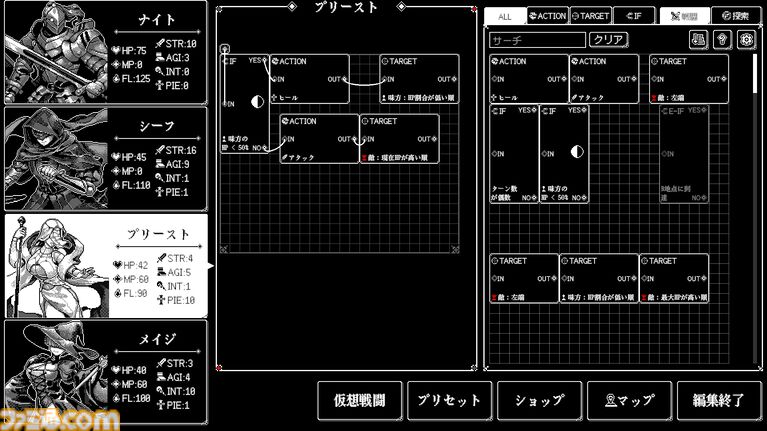Pick palette TARGET 敵:左端 beside アタック node

point(689,79)
